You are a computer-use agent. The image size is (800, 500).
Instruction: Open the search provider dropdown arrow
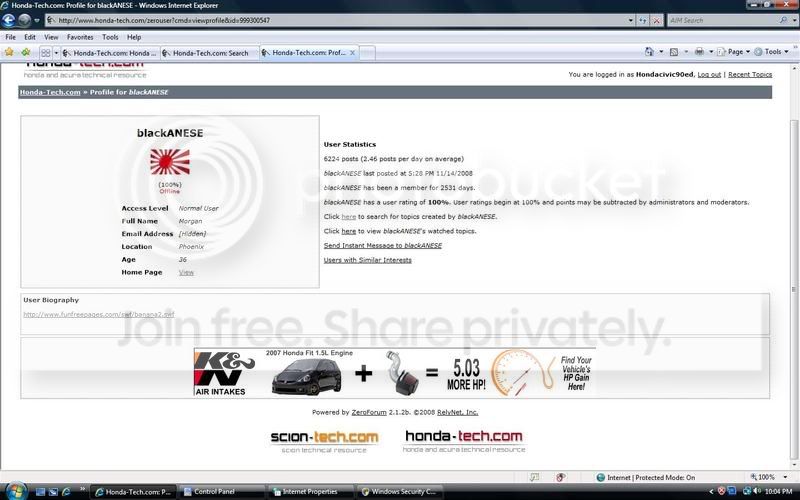point(794,20)
